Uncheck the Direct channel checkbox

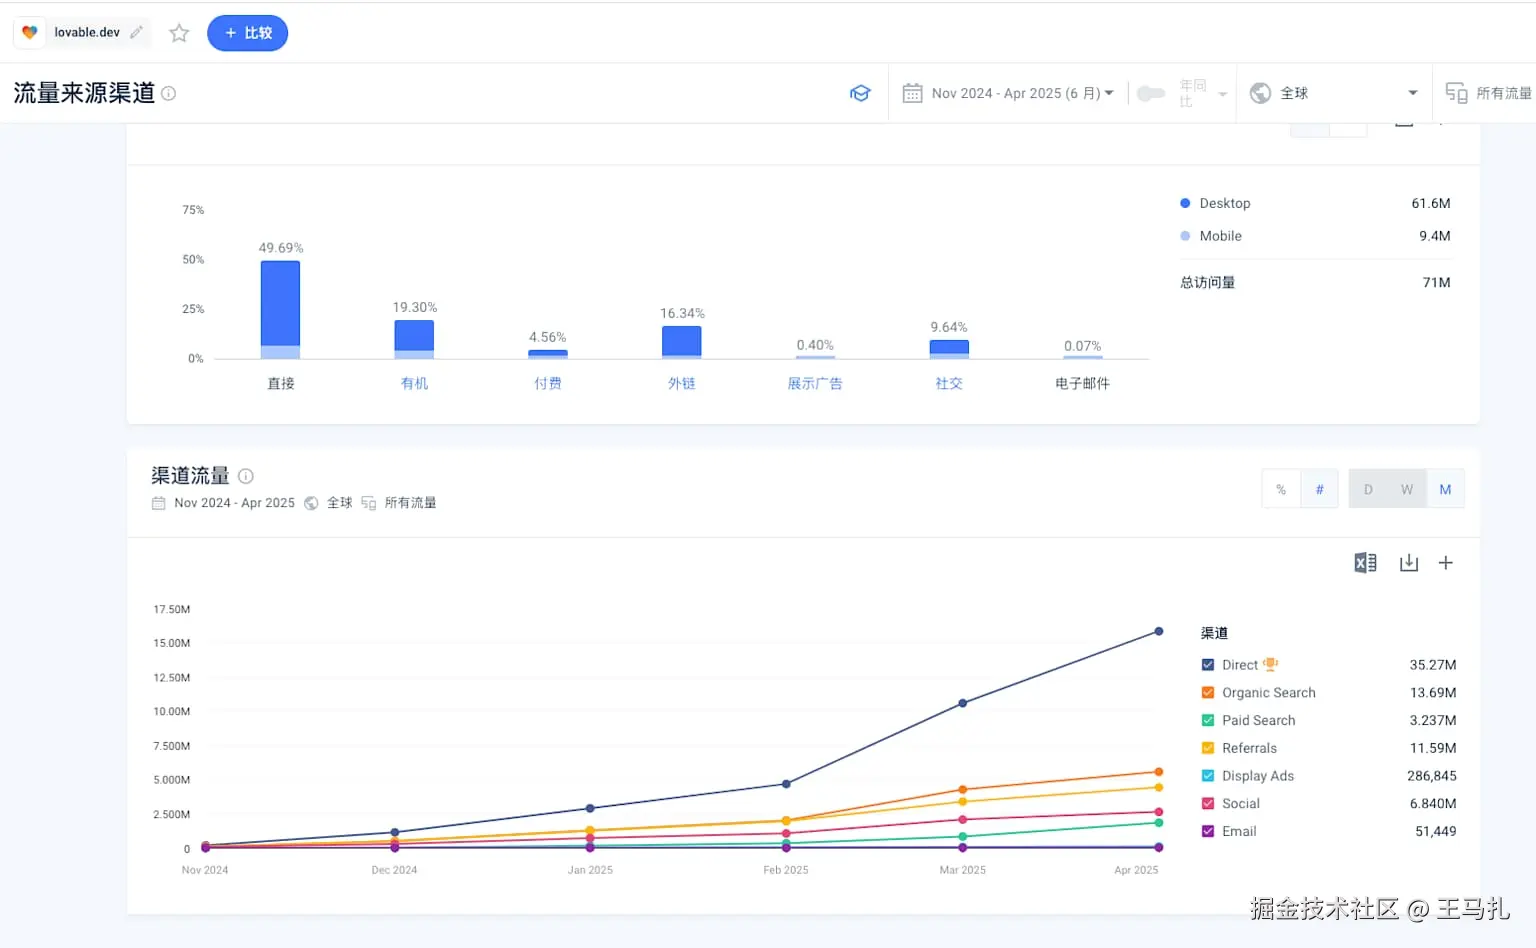point(1208,665)
